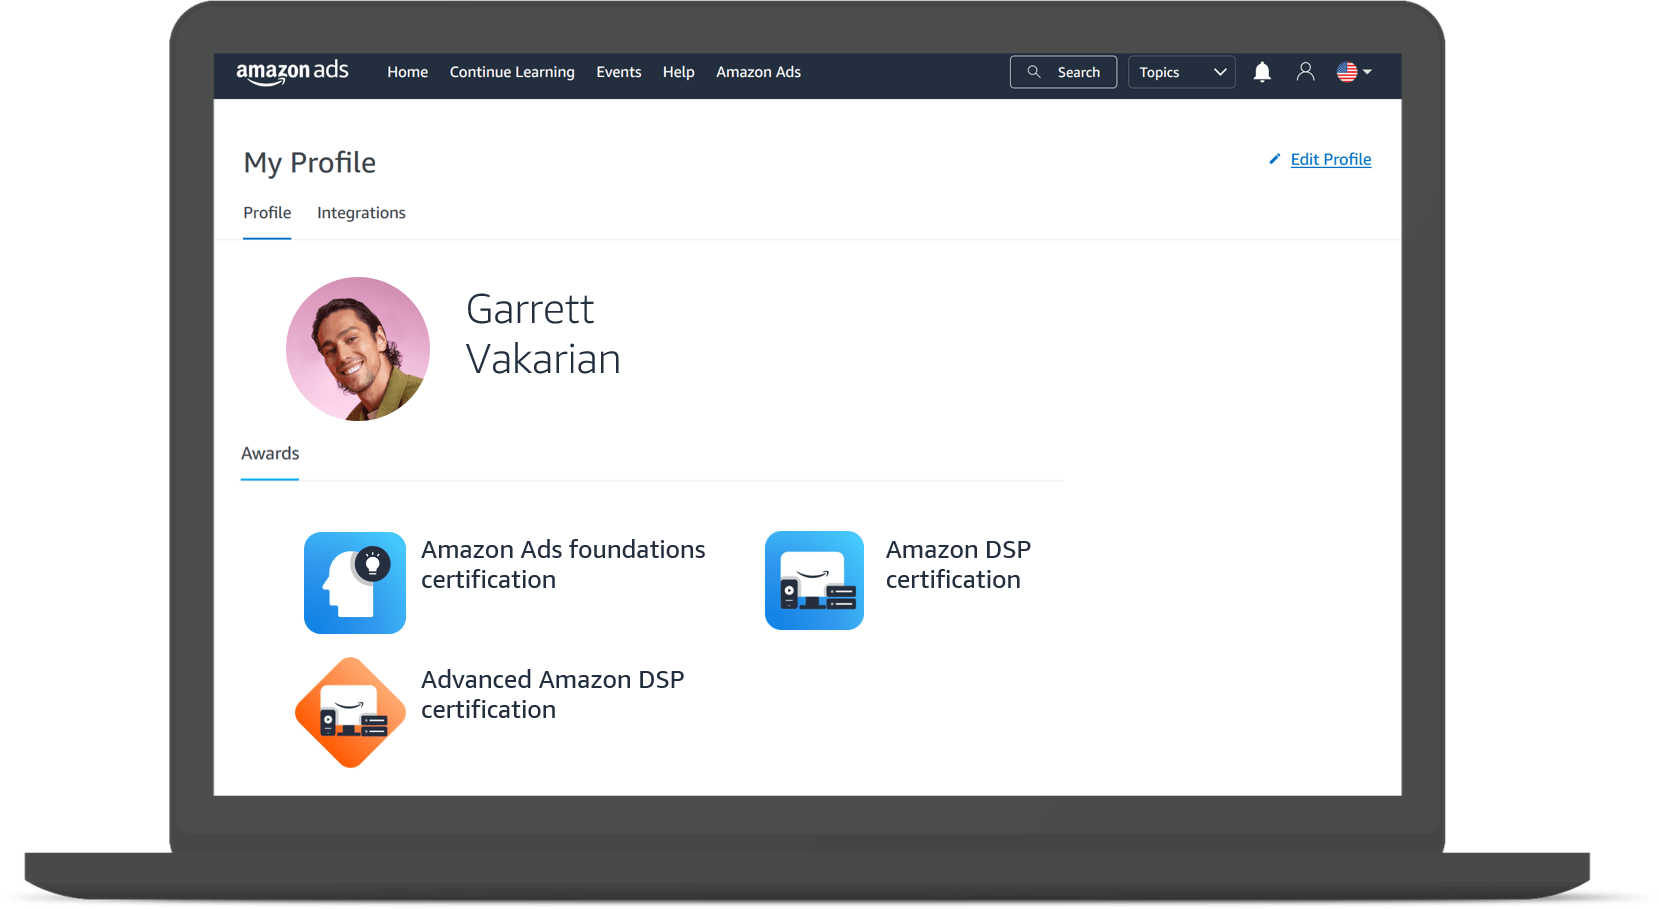Click Garrett Vakarian's profile photo
Viewport: 1659px width, 909px height.
point(358,349)
